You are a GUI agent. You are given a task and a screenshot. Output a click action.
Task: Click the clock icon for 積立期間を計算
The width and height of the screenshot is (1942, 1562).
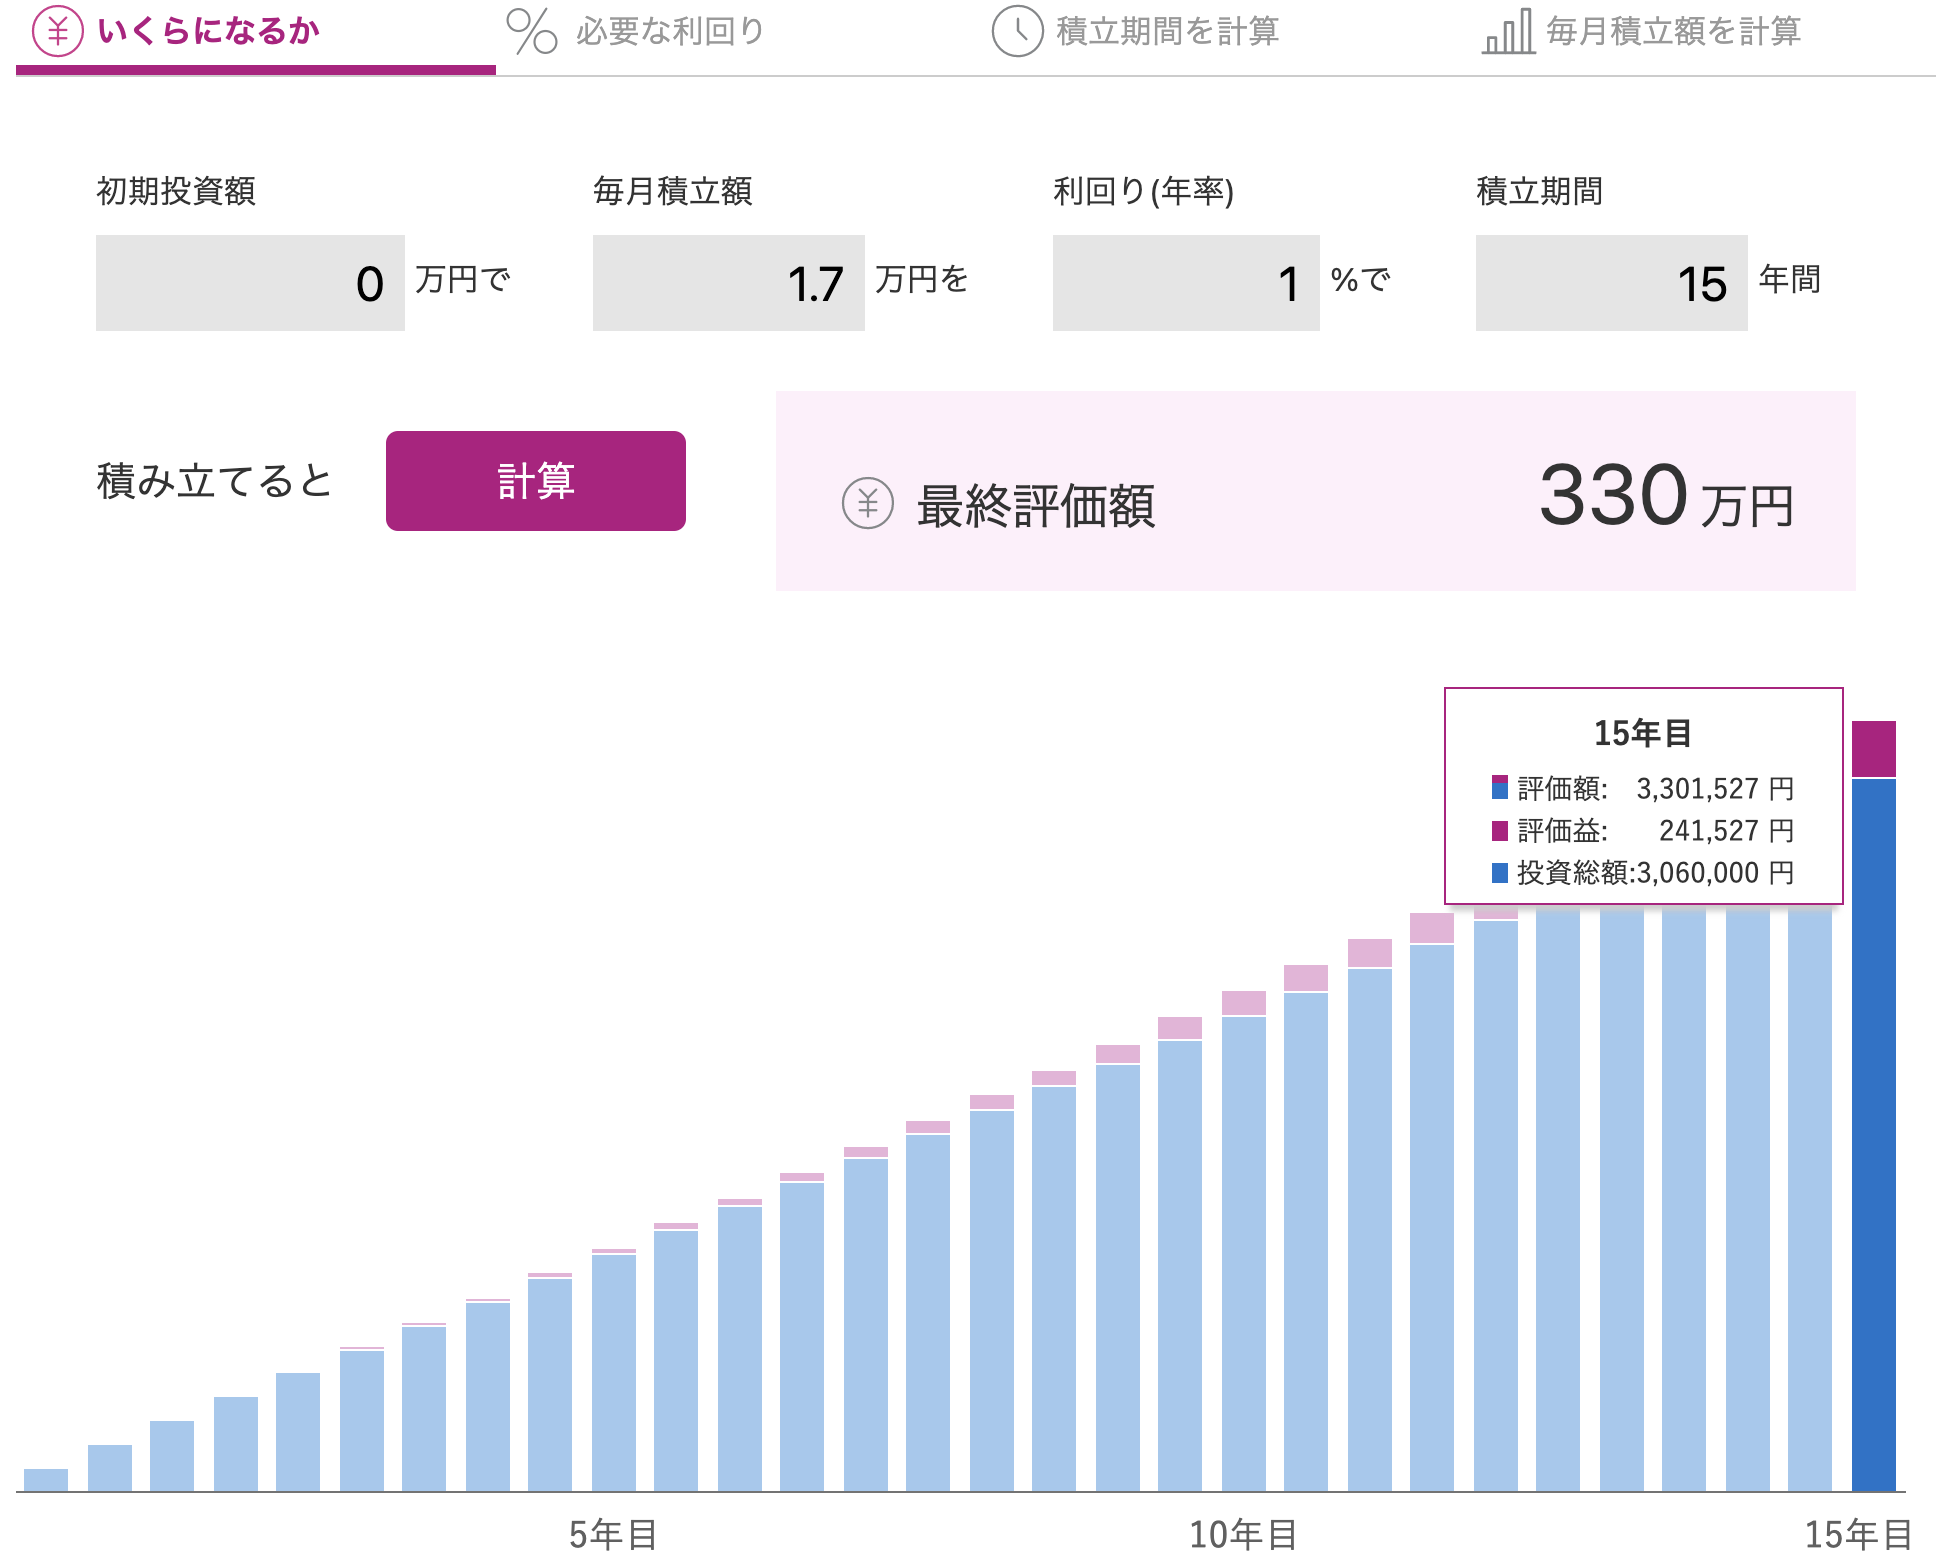tap(1017, 31)
